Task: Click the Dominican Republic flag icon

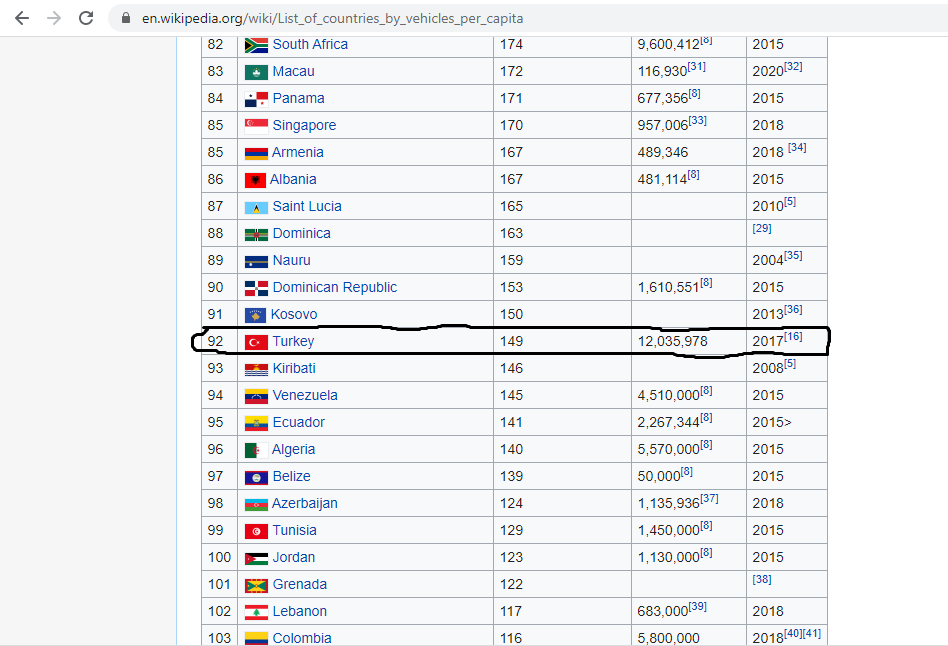Action: click(x=256, y=289)
